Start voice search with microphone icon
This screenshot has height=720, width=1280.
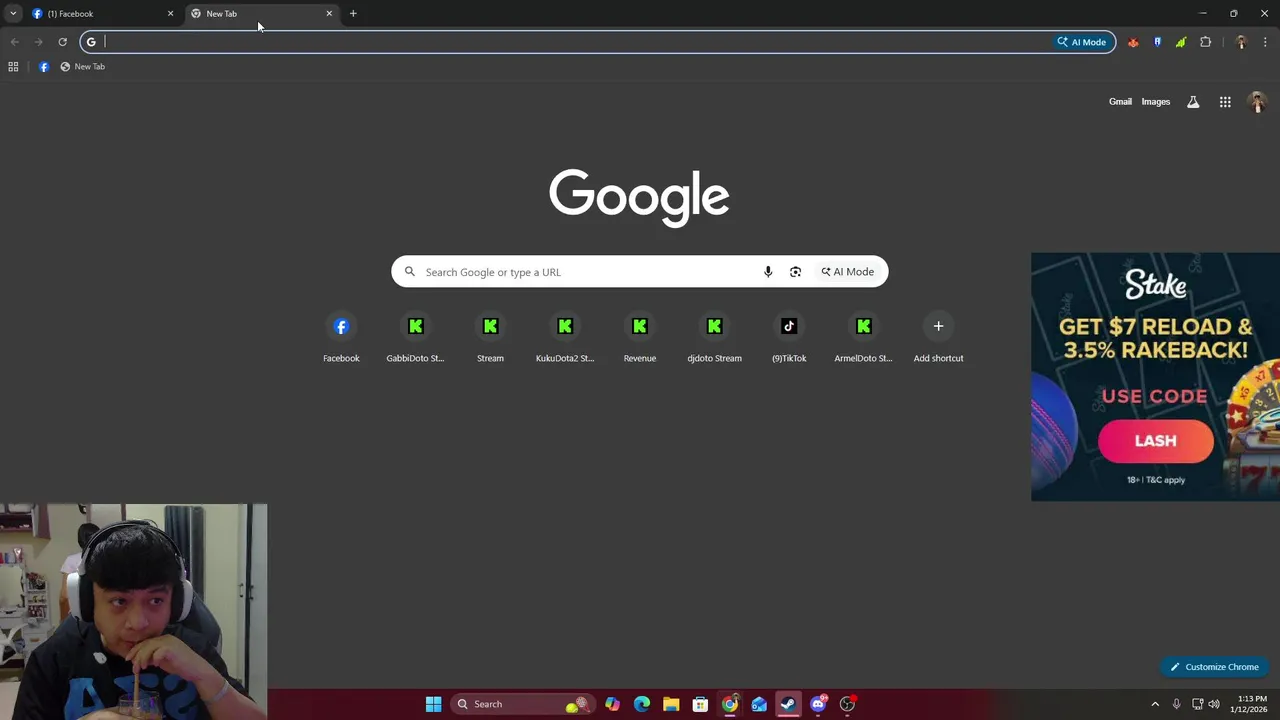768,272
